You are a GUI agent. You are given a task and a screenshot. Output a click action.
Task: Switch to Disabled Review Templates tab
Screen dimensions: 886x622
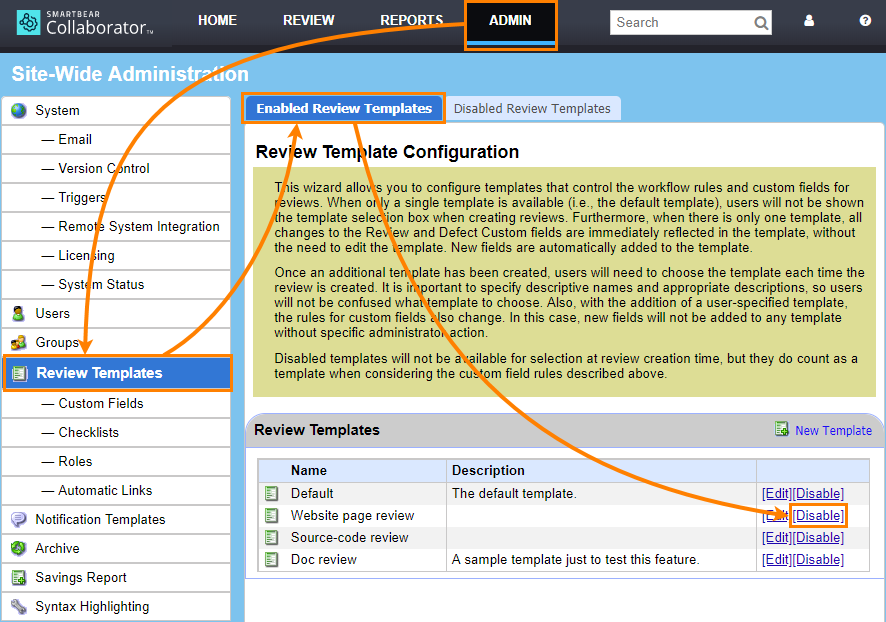click(x=533, y=107)
